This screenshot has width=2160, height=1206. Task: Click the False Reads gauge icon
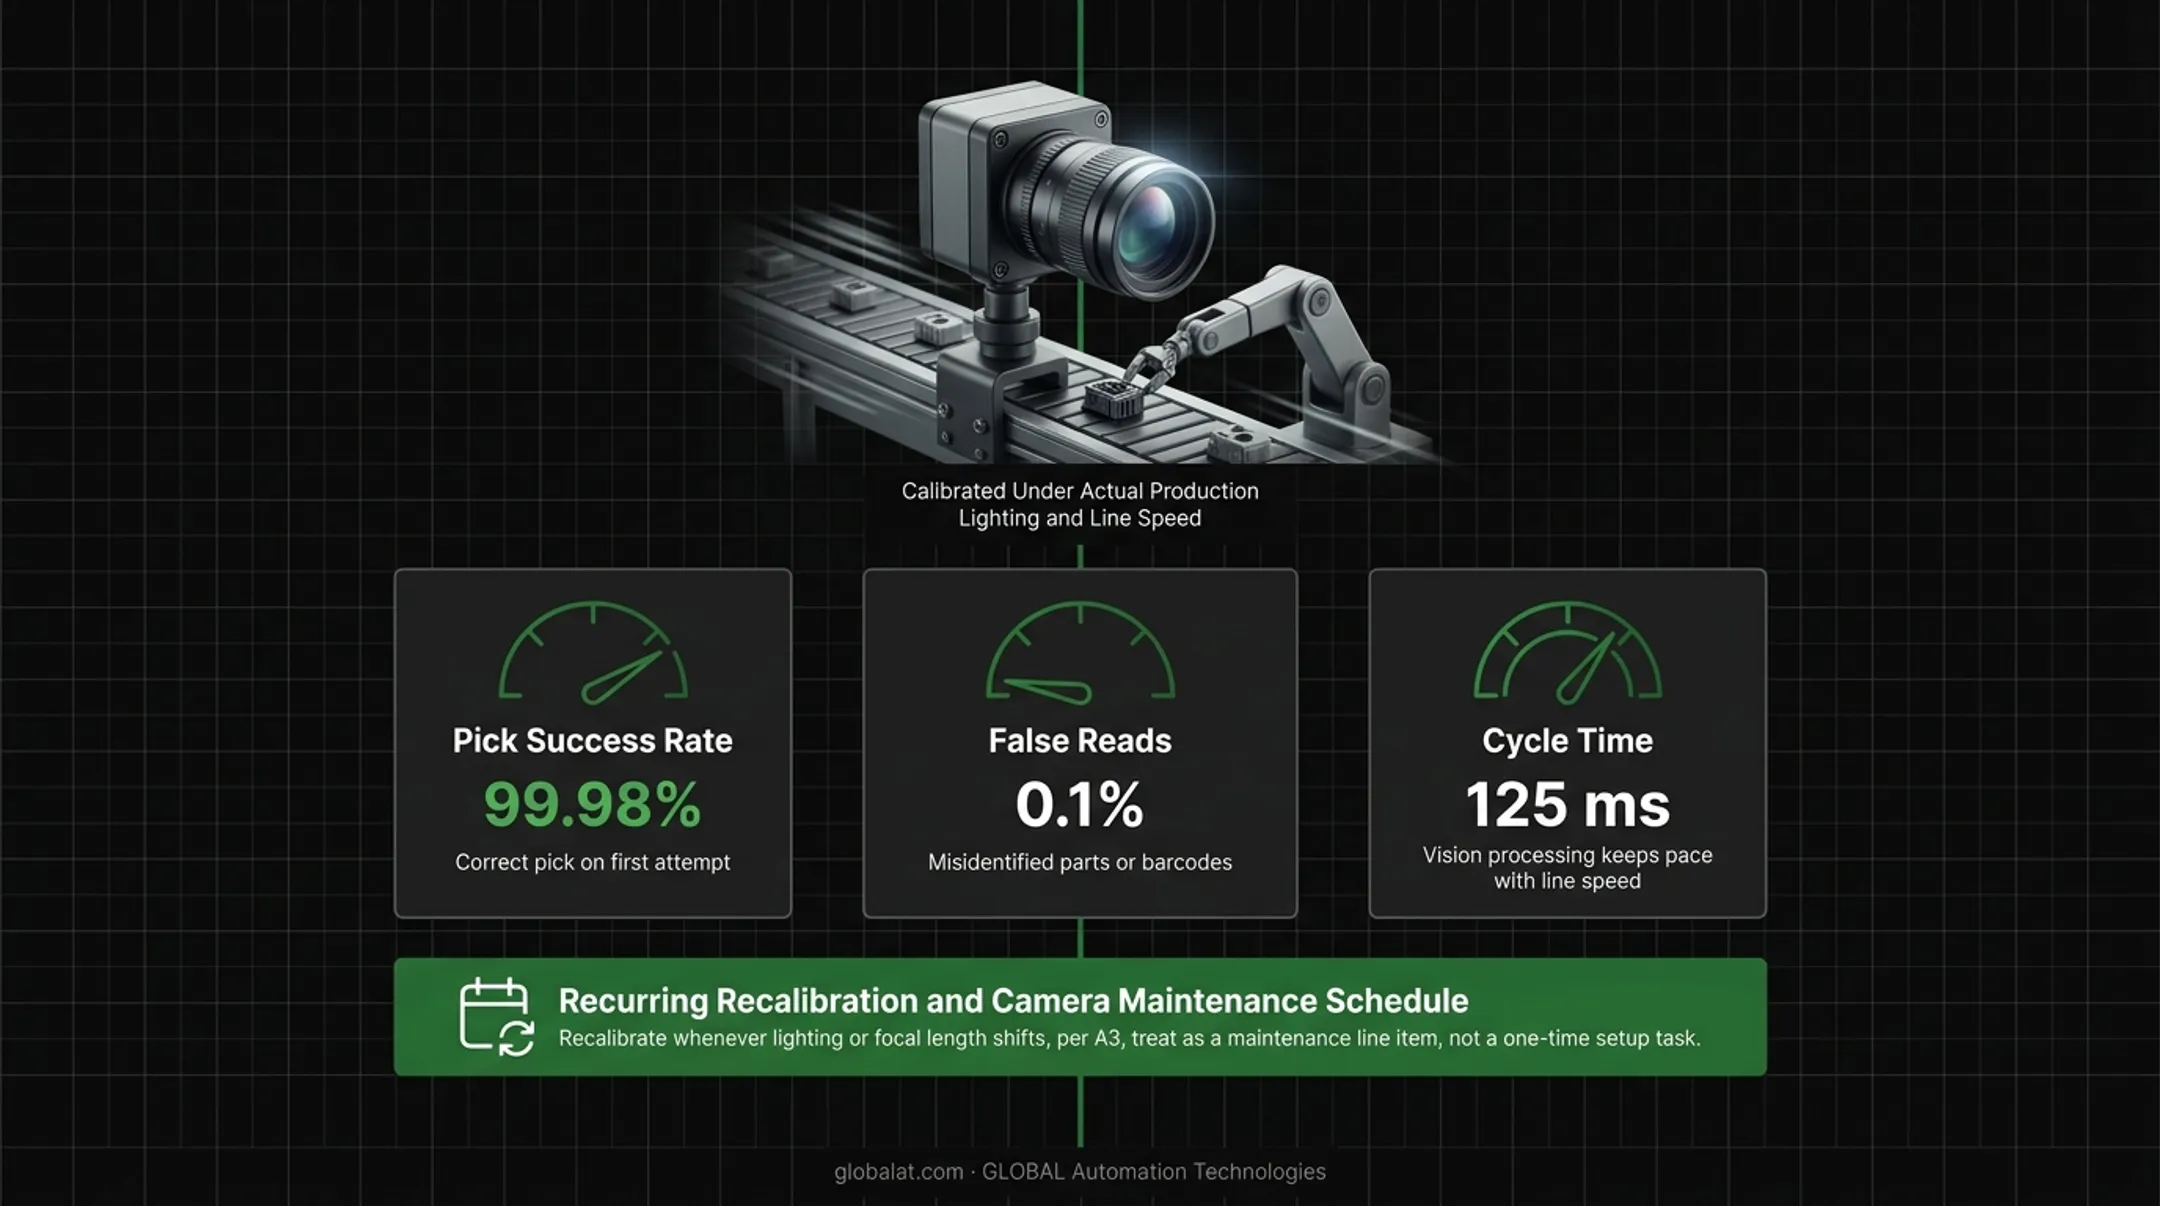click(x=1080, y=652)
